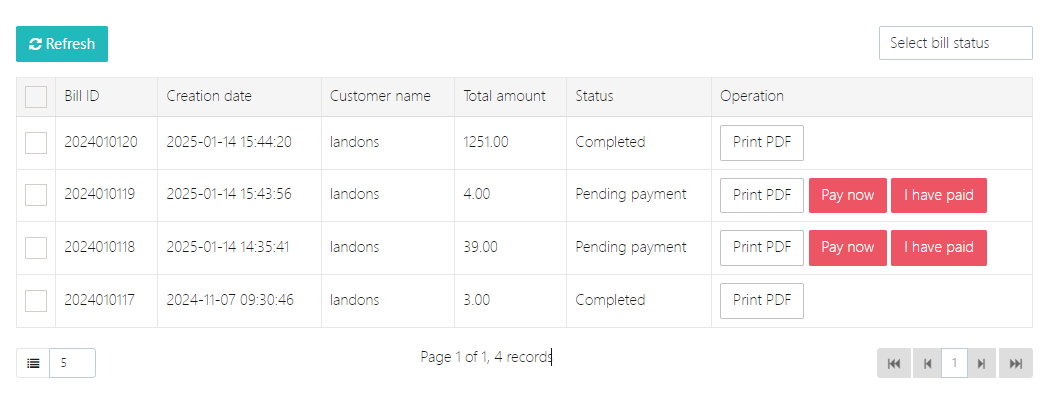Click the Refresh button
This screenshot has width=1060, height=399.
pyautogui.click(x=62, y=44)
